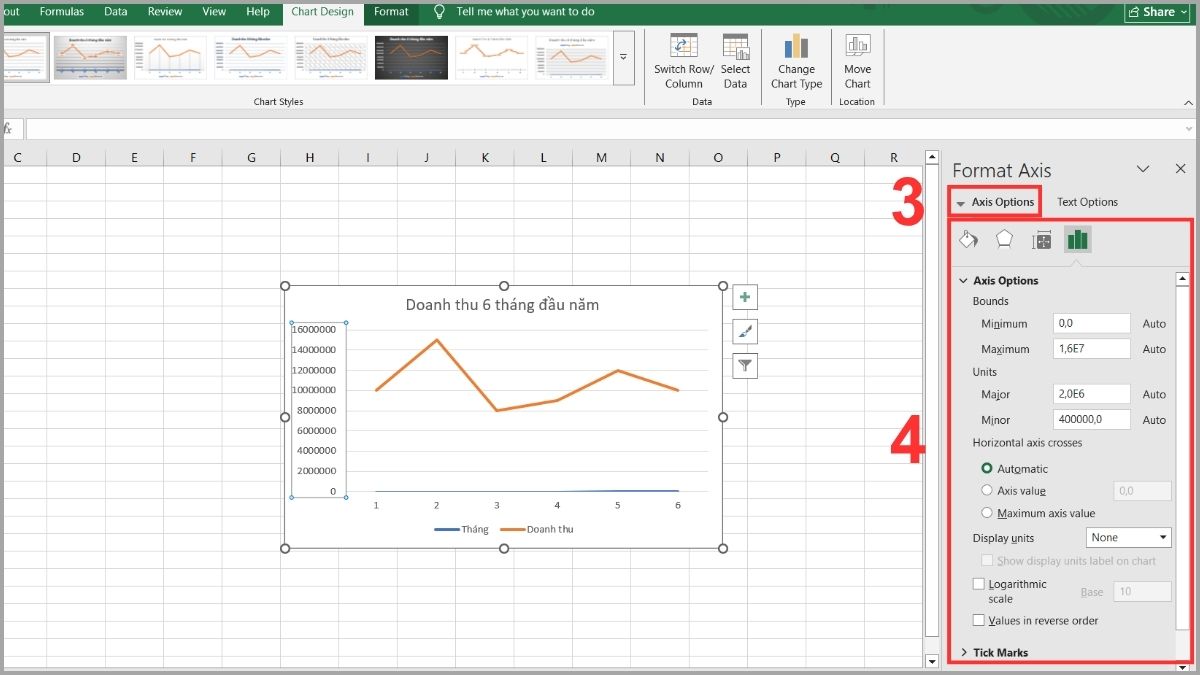Check Values in reverse order
This screenshot has width=1200, height=675.
pyautogui.click(x=979, y=621)
